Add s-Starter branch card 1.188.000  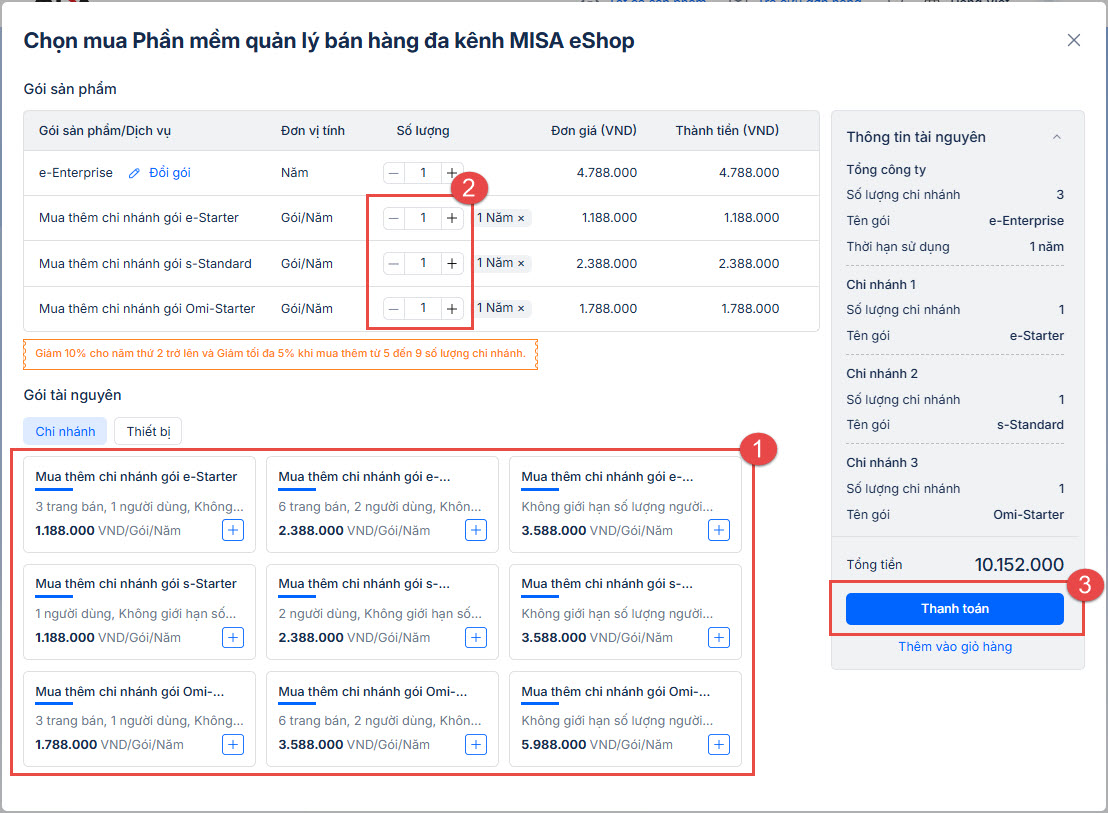[x=233, y=638]
